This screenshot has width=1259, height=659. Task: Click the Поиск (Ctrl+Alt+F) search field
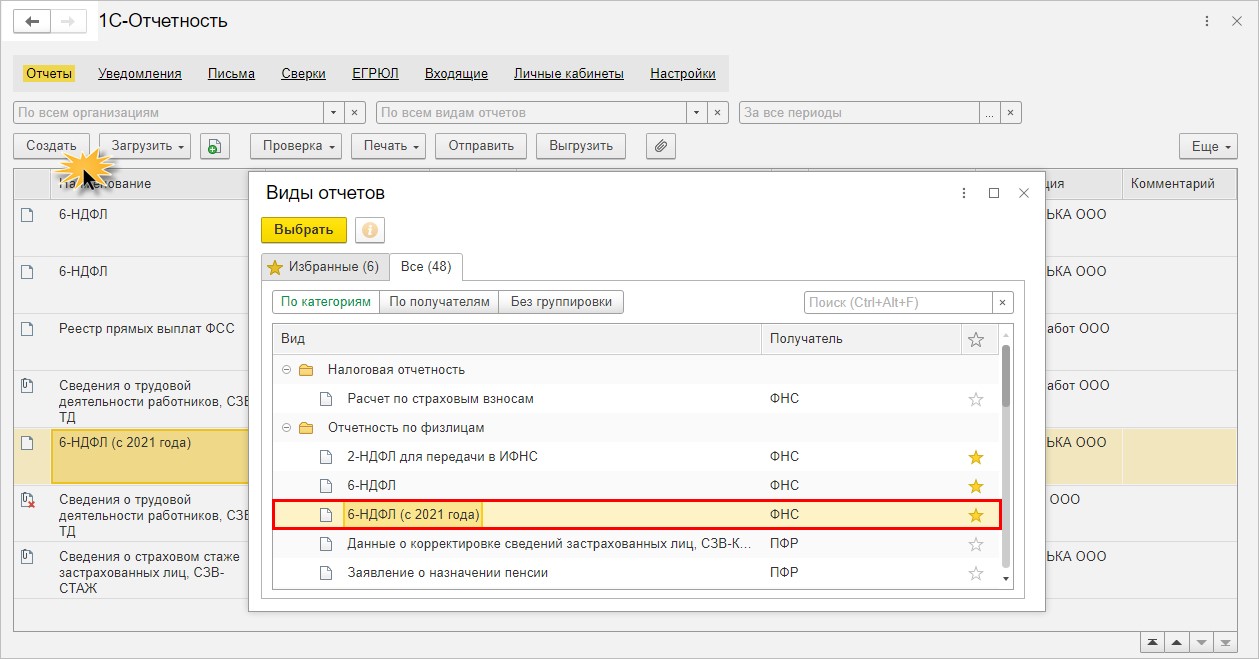pyautogui.click(x=898, y=302)
